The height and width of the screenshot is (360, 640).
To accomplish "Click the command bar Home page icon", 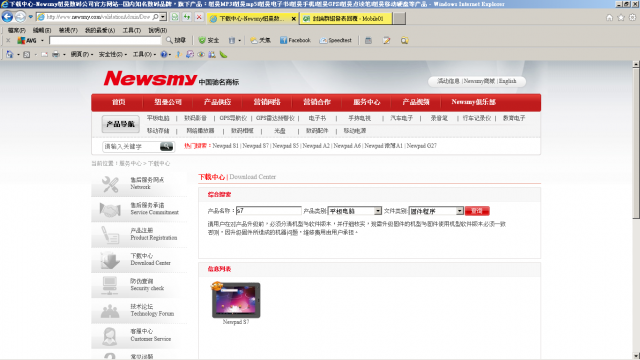I will click(x=9, y=54).
